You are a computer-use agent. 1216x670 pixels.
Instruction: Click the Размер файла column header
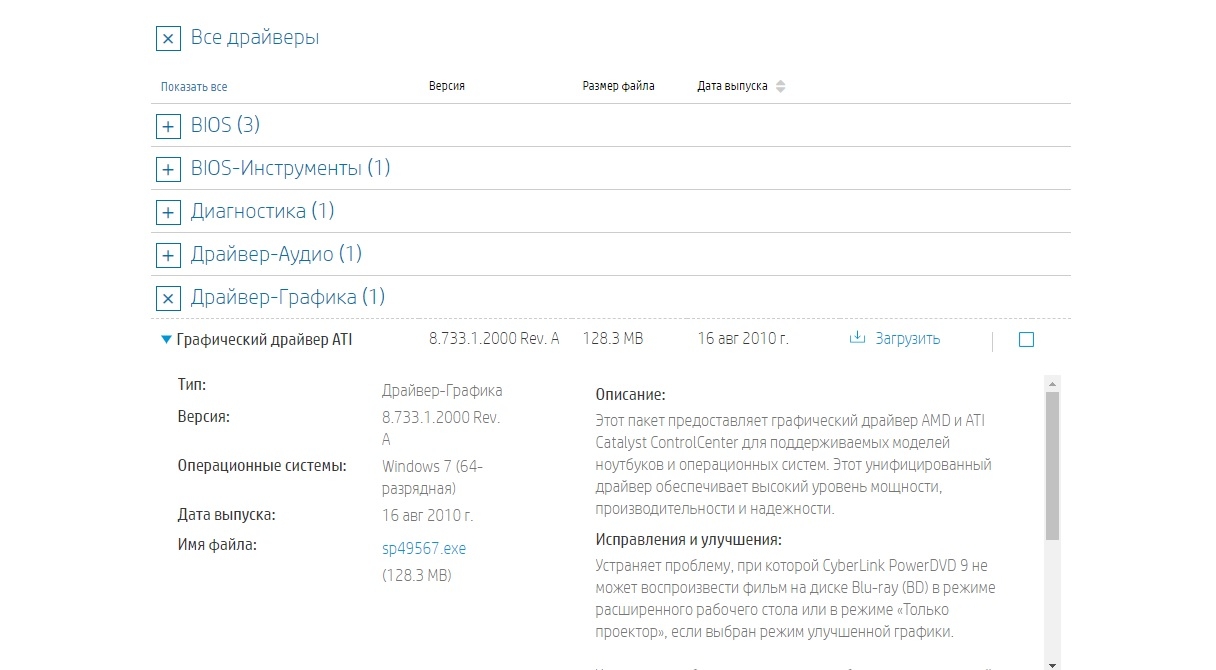[618, 86]
